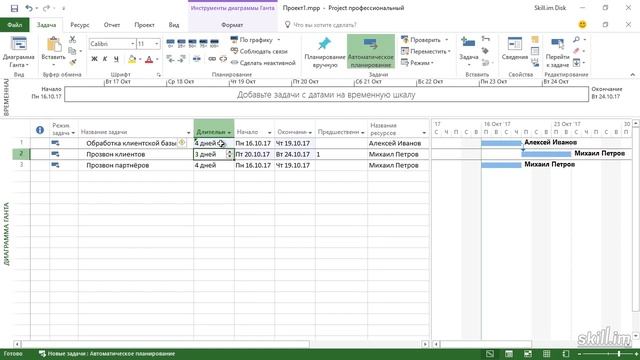Toggle Make inactive (Сделать неактивной)

tap(263, 63)
